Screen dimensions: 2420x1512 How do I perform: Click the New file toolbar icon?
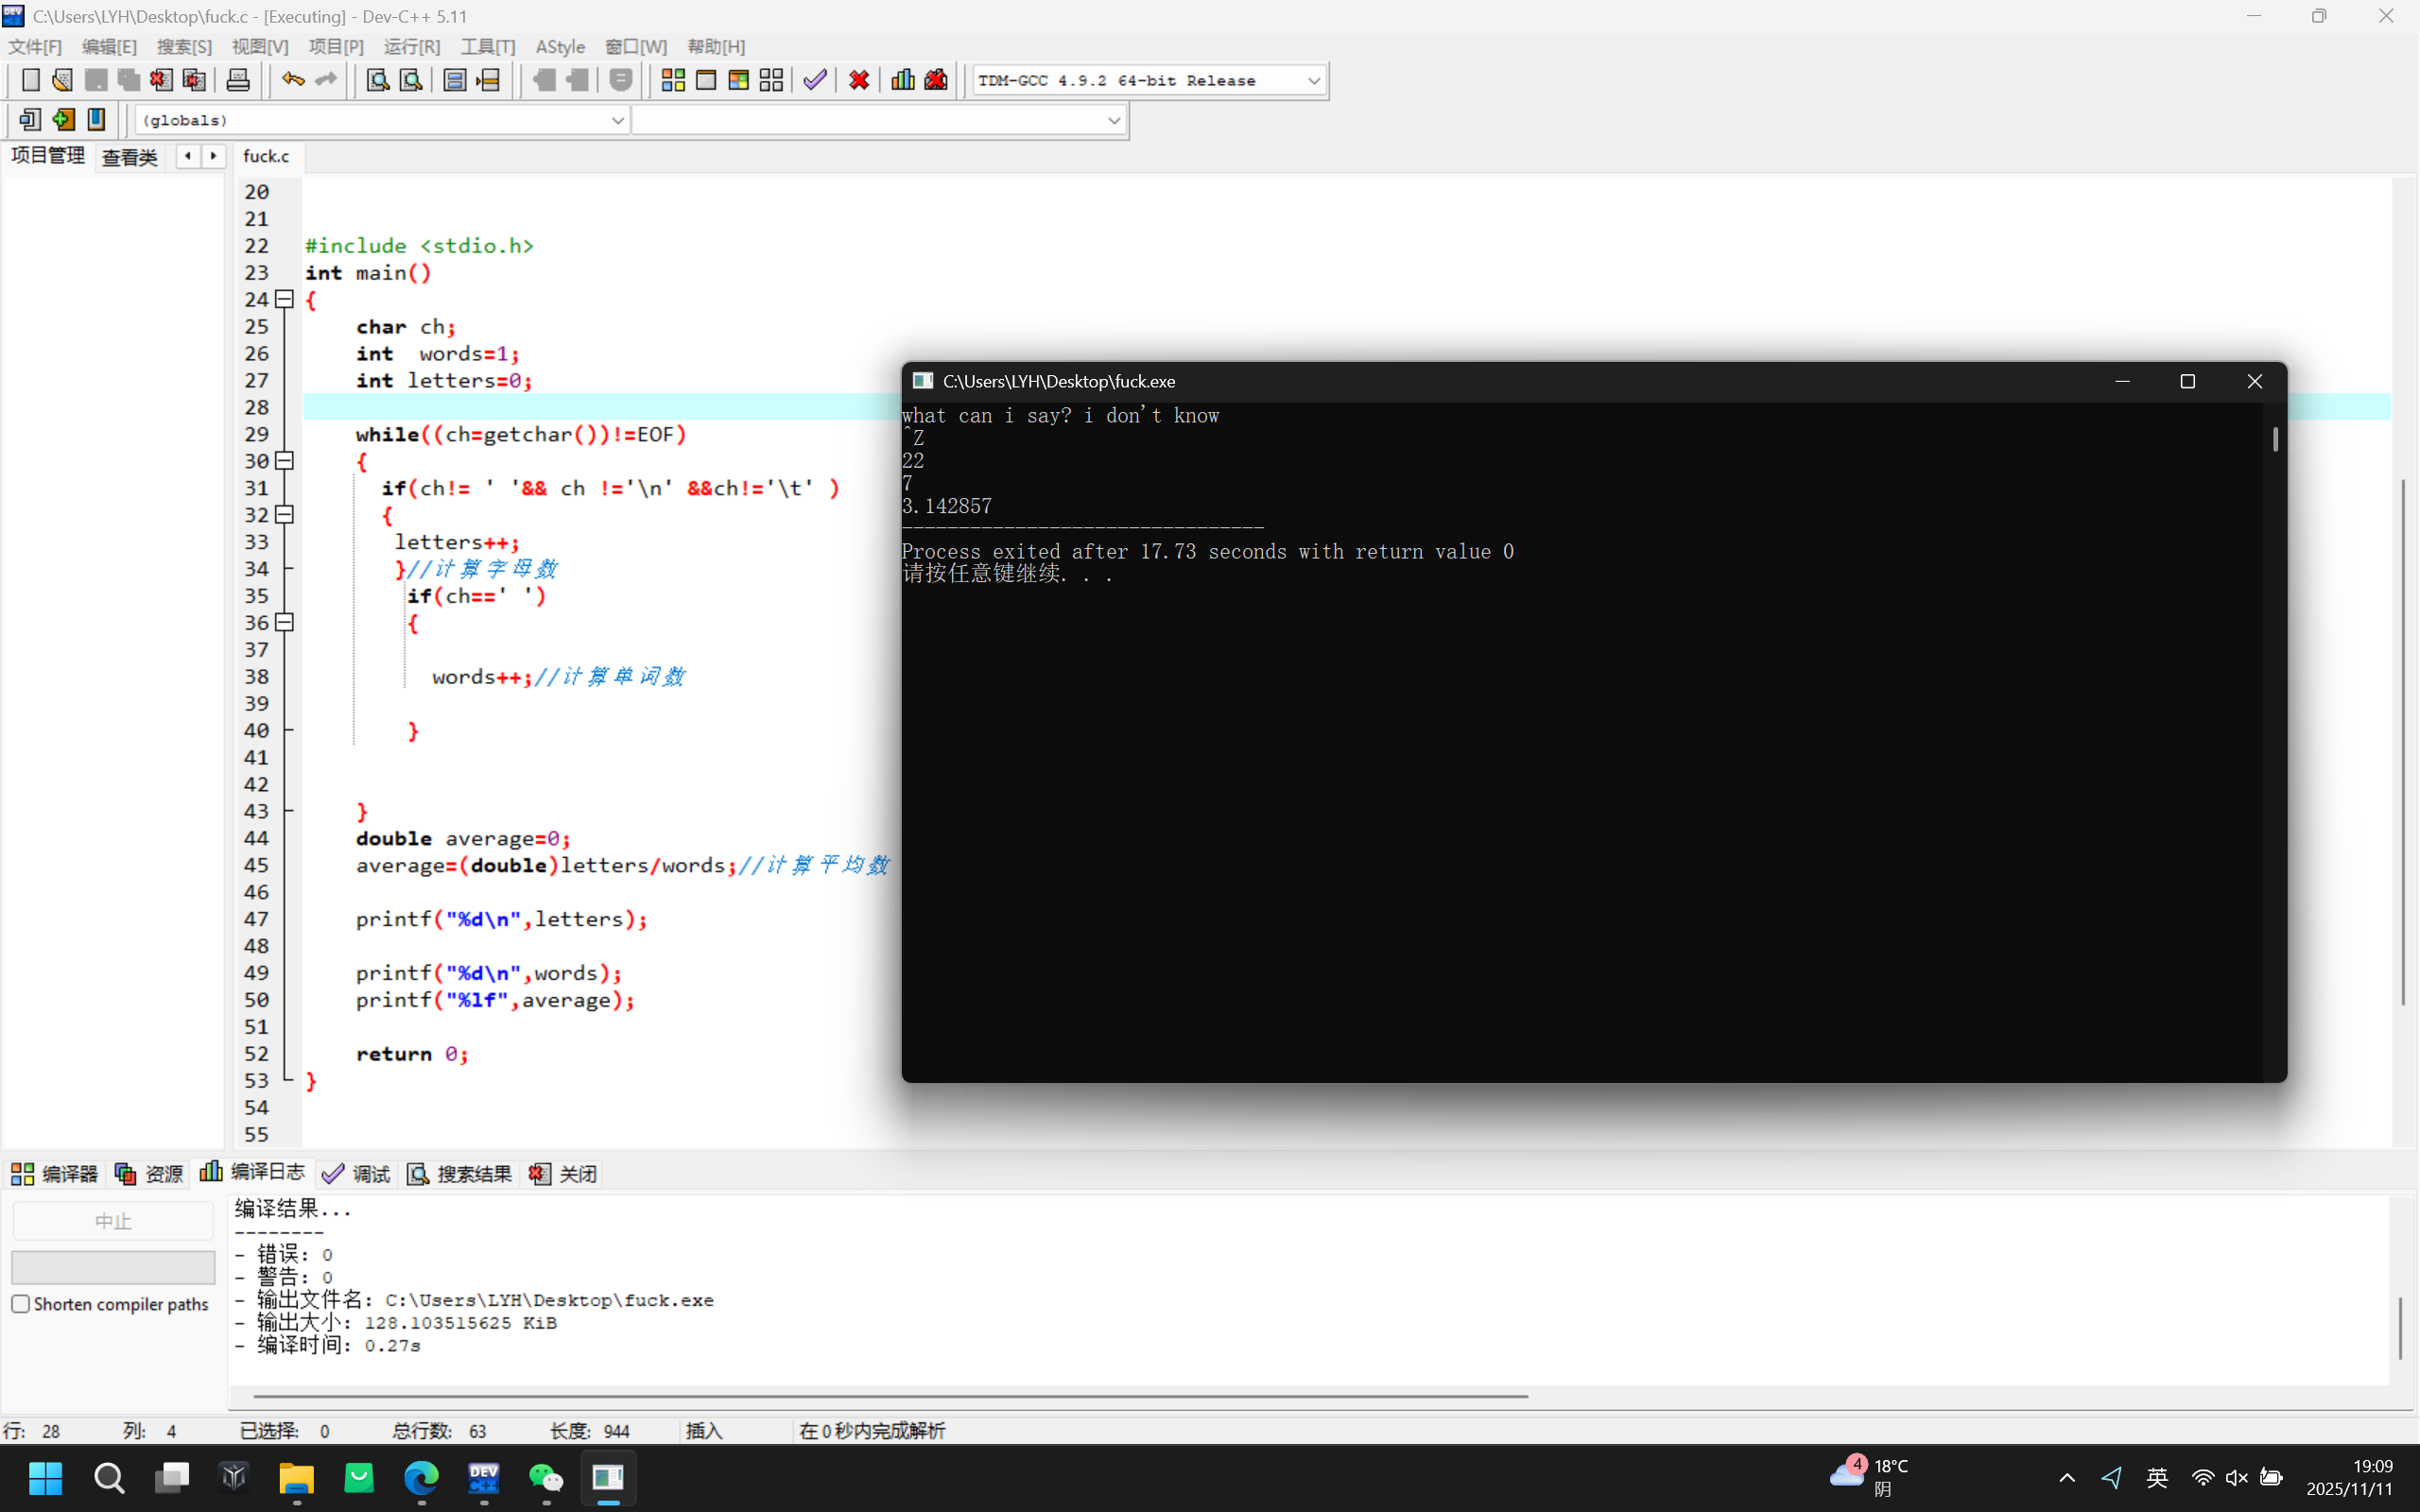[30, 80]
